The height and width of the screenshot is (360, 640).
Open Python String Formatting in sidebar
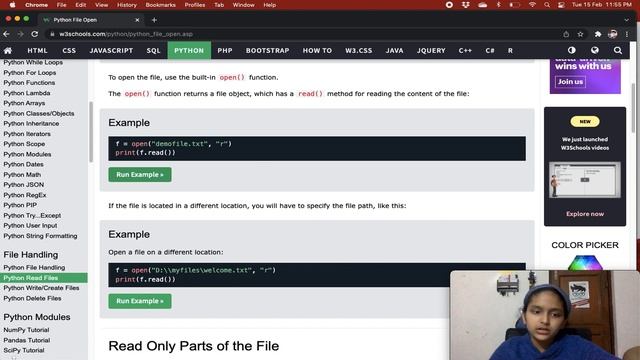tap(40, 236)
